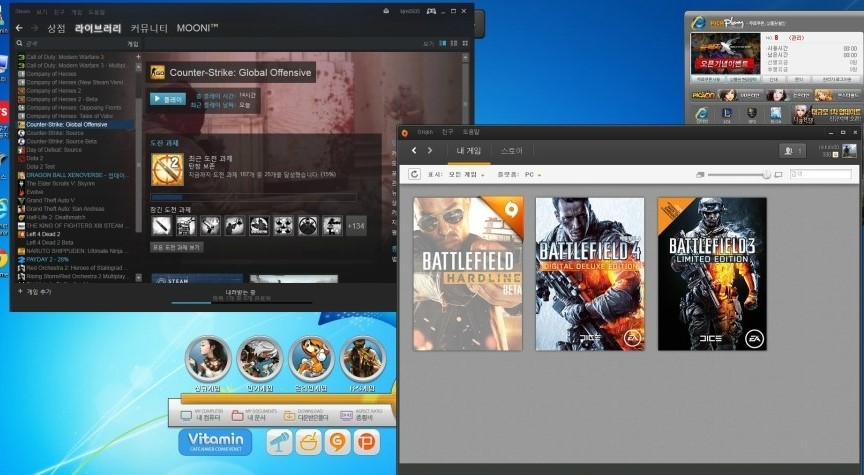Go back with Steam's left arrow
Viewport: 864px width, 475px height.
coord(19,28)
